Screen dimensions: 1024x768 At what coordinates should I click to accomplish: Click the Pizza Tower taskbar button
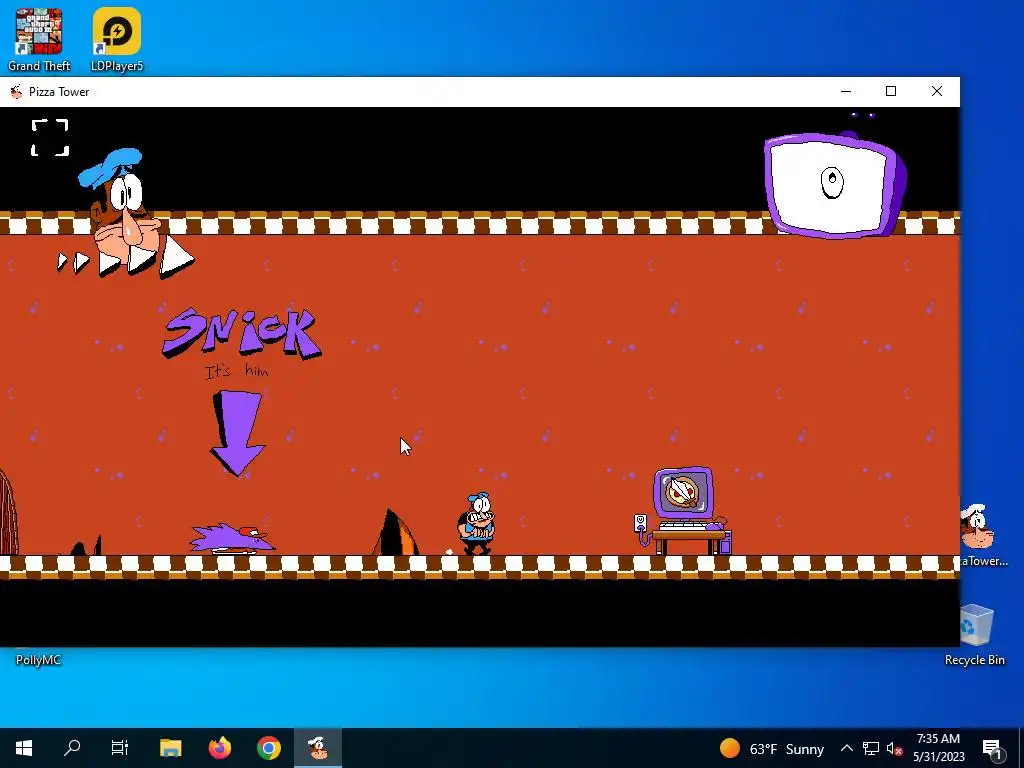tap(317, 748)
